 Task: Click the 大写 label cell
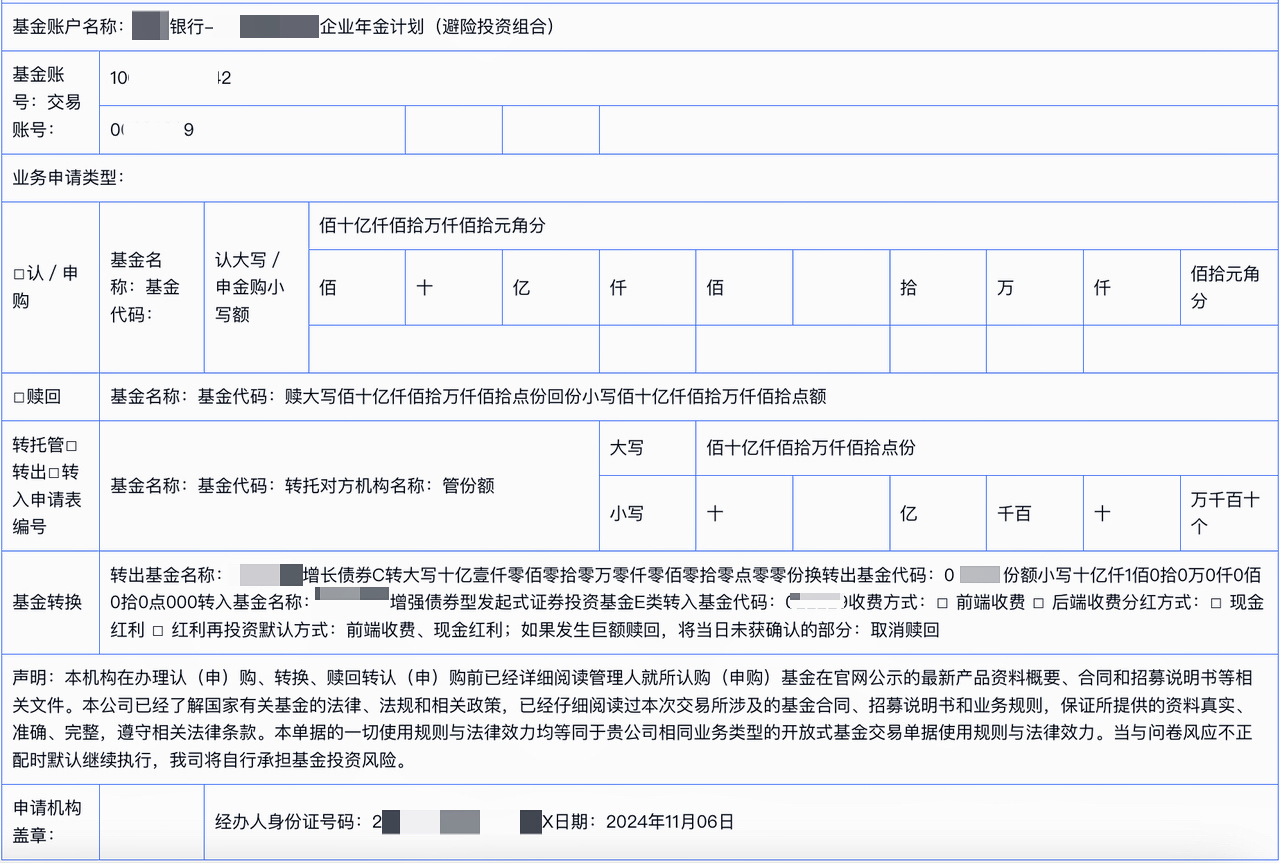pyautogui.click(x=647, y=448)
